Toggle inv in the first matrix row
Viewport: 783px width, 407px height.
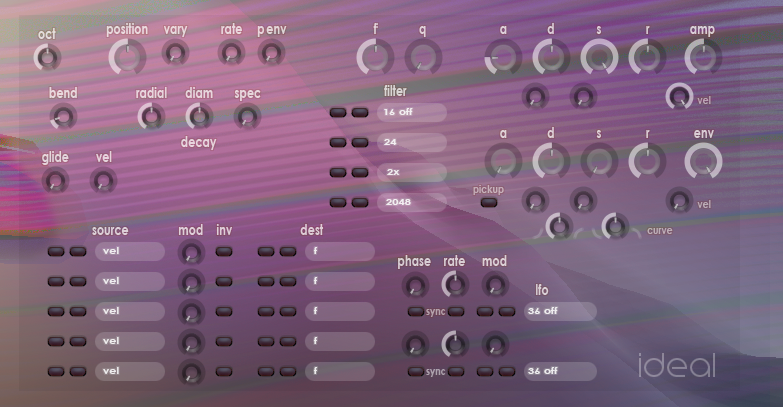pos(224,252)
